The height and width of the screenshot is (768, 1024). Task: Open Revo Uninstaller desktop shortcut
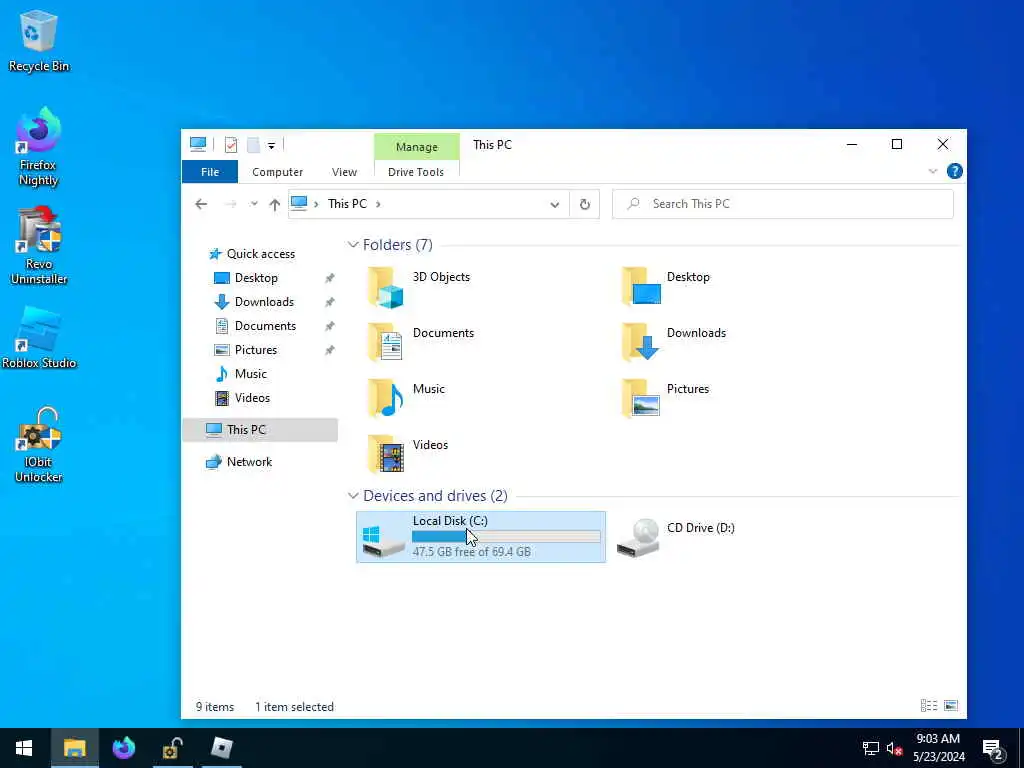[39, 246]
